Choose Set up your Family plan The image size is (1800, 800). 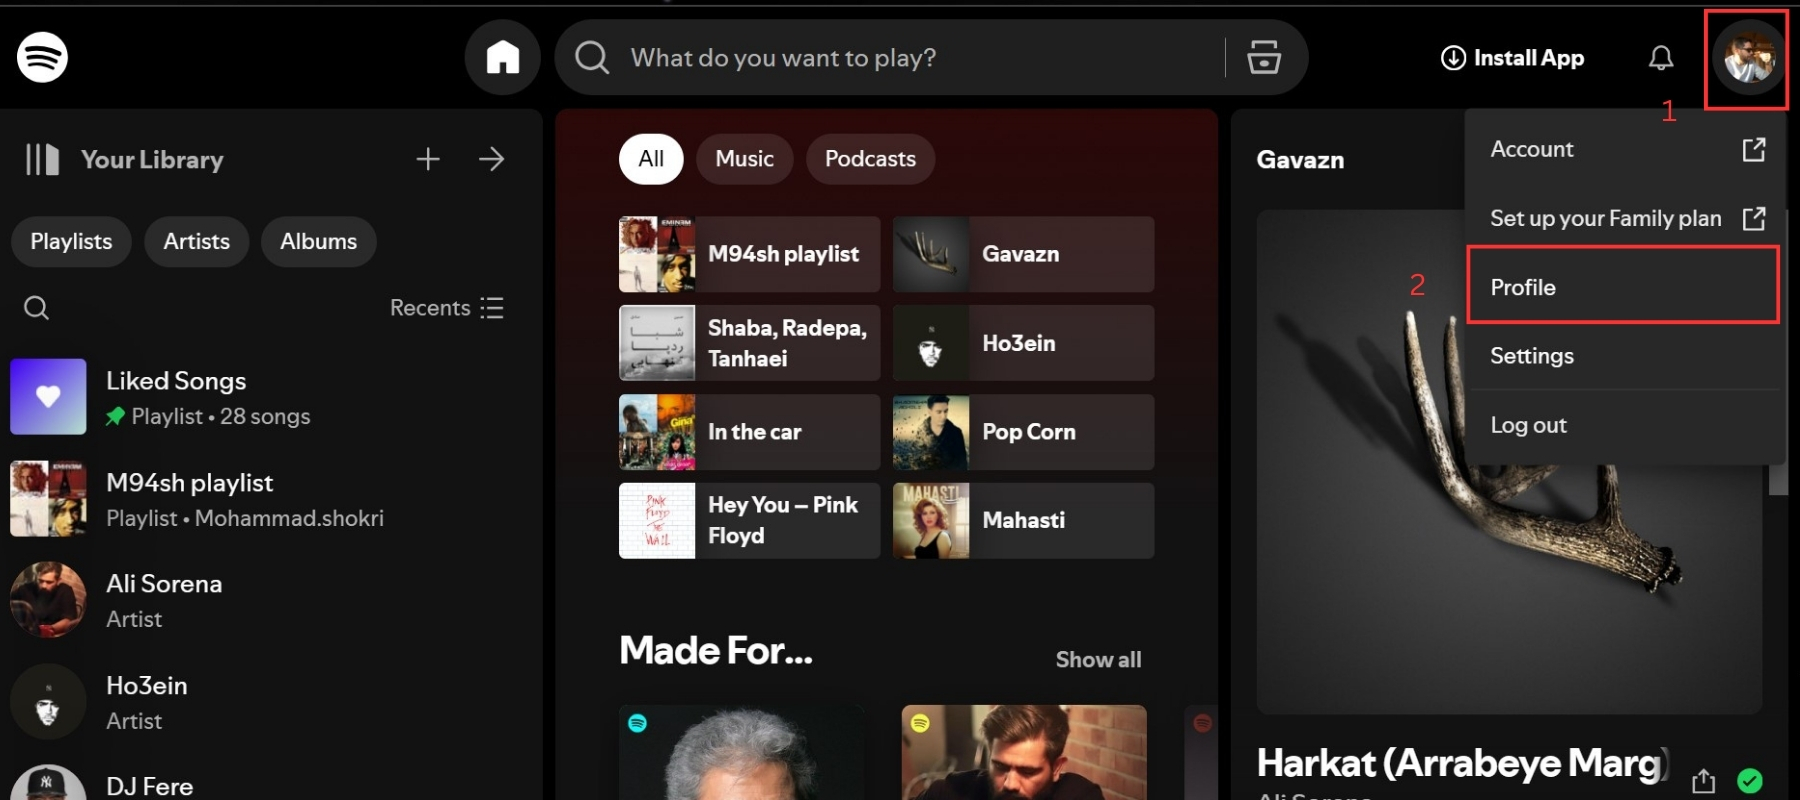(1626, 218)
